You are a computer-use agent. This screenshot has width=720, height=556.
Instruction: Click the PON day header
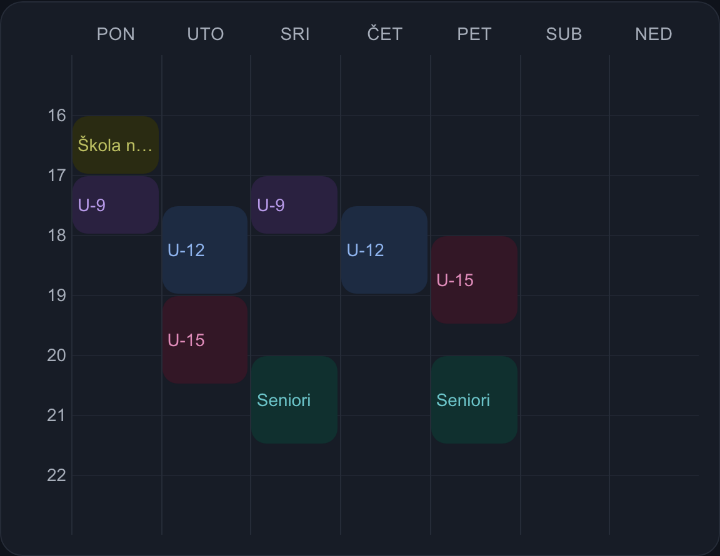point(116,34)
